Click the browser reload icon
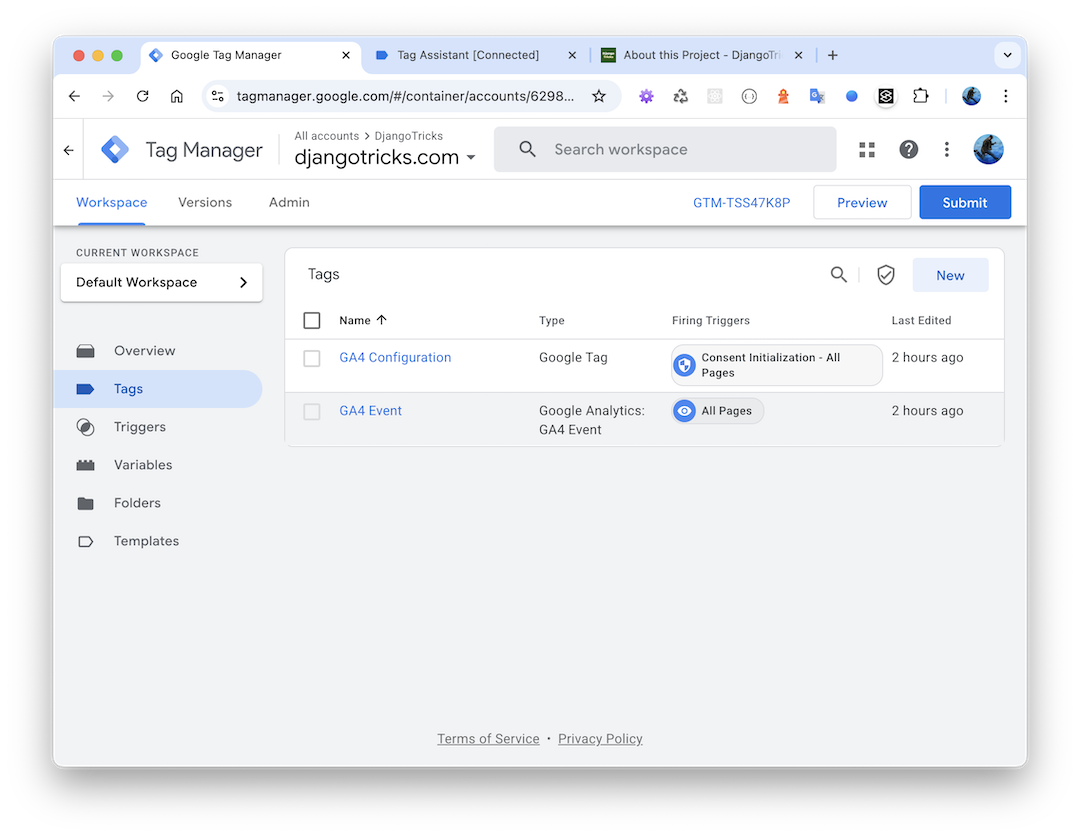 pos(143,96)
